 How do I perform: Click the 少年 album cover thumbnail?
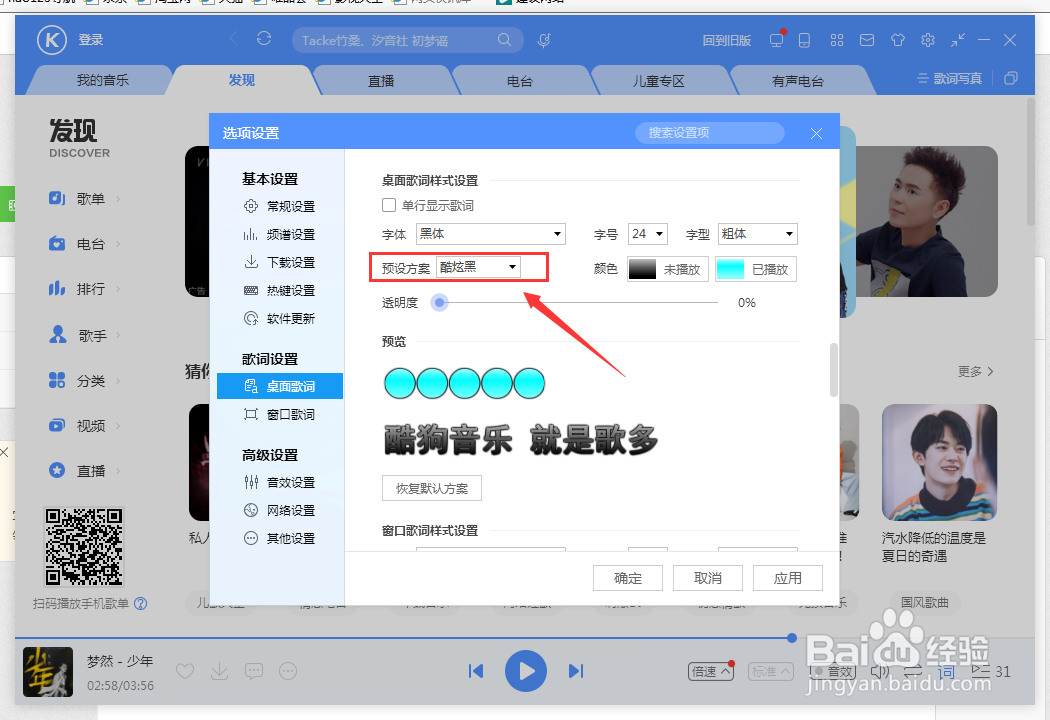48,671
